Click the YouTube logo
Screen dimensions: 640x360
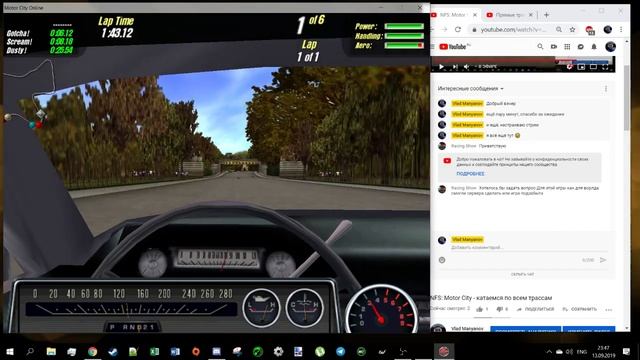[454, 47]
